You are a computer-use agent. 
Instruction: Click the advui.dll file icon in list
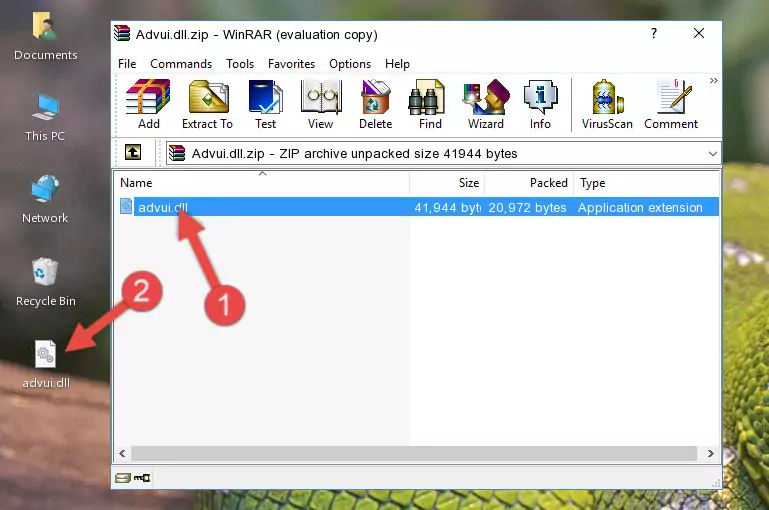(126, 206)
